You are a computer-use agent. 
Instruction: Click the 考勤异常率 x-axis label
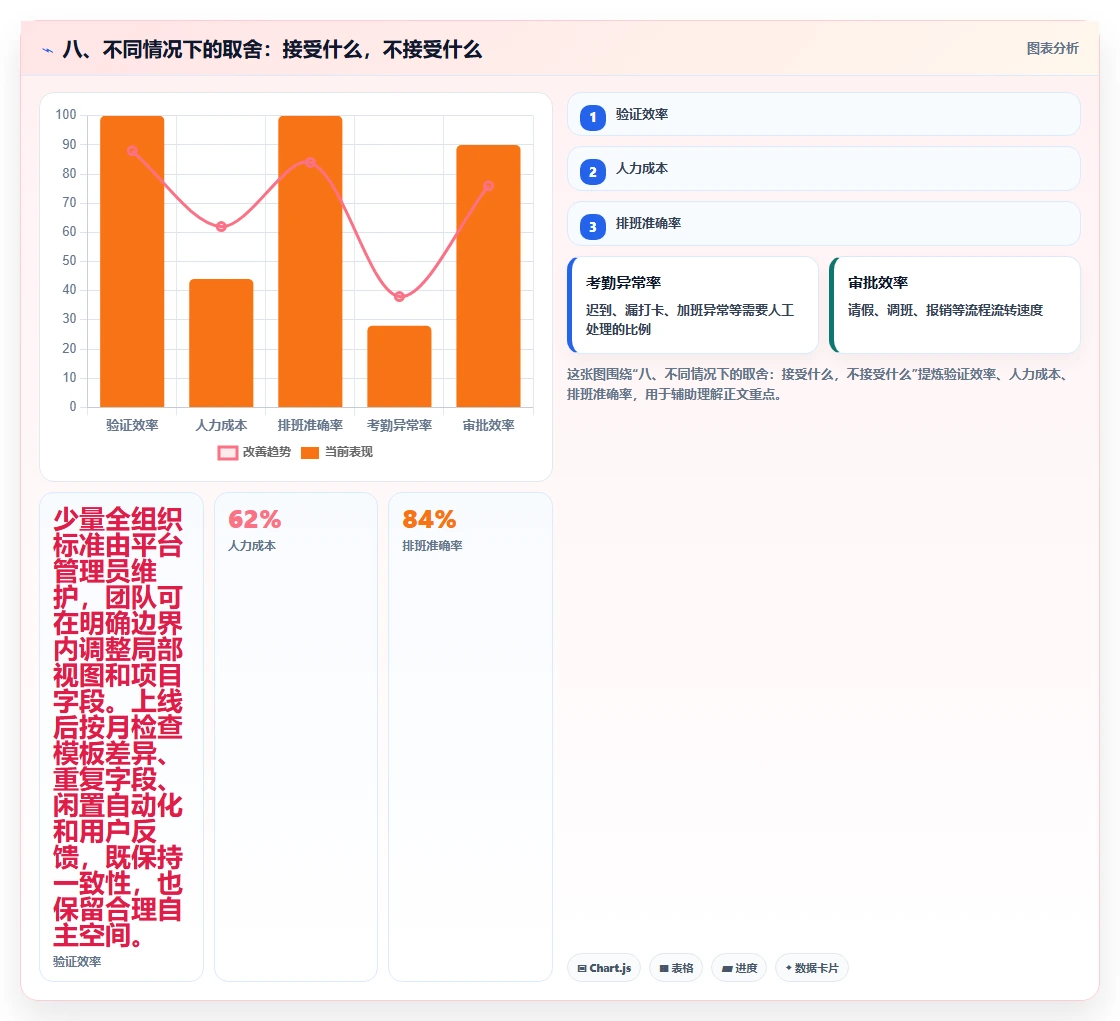point(399,425)
